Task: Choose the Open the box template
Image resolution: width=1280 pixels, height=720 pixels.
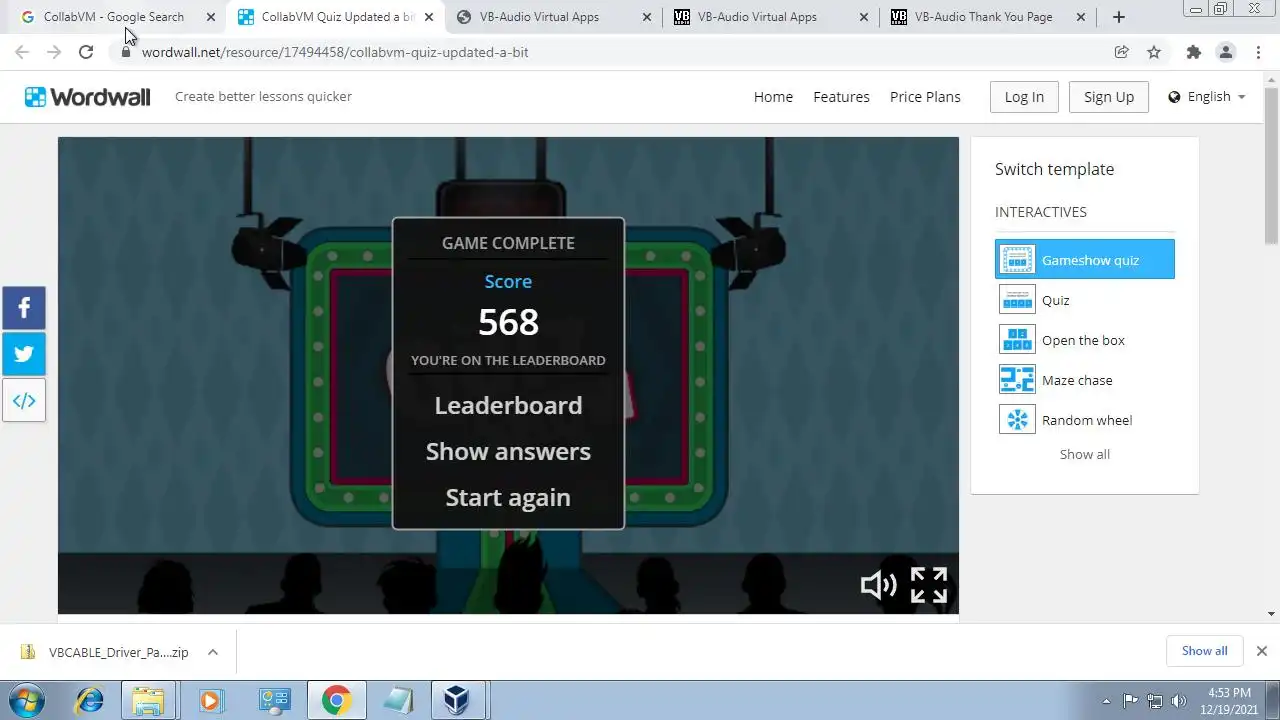Action: click(x=1085, y=340)
